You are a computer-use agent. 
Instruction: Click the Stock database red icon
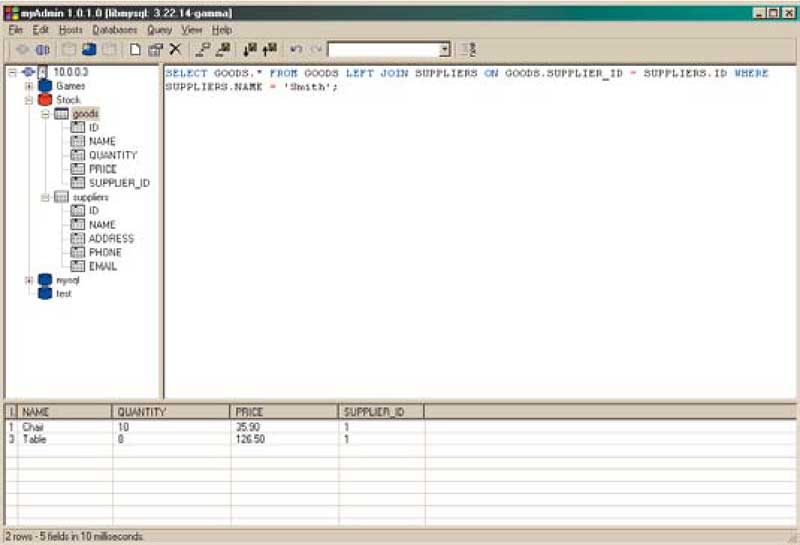coord(45,100)
